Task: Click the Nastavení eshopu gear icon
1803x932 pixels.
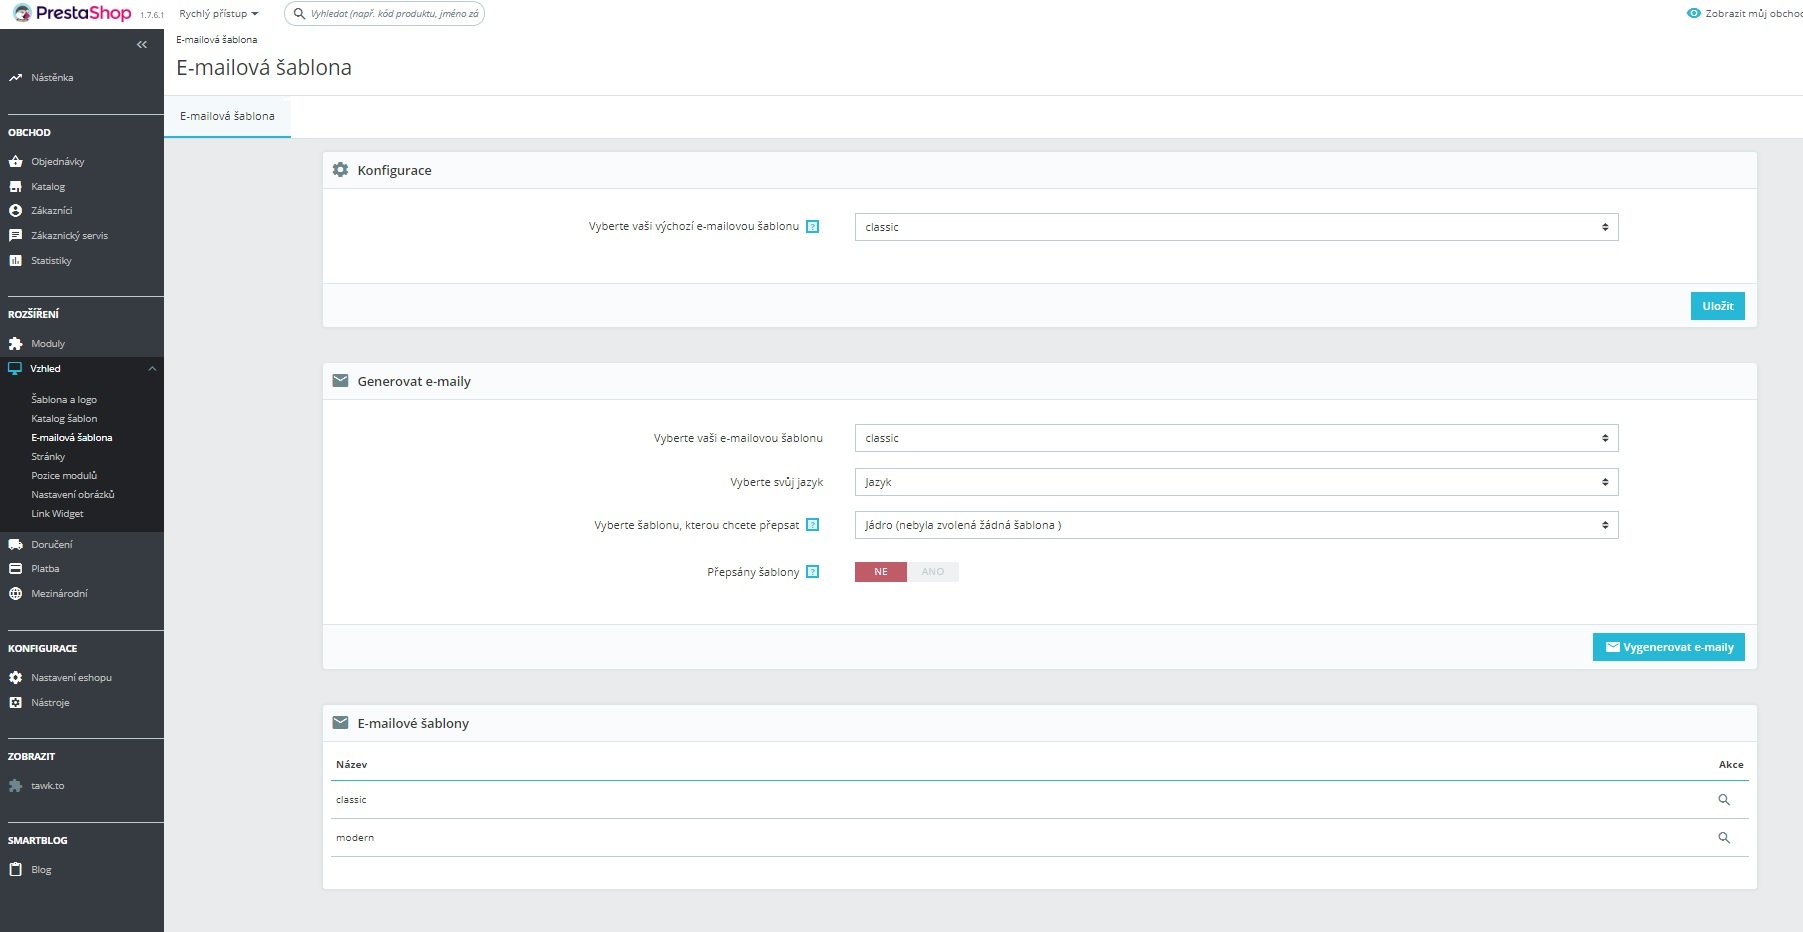Action: [x=15, y=677]
